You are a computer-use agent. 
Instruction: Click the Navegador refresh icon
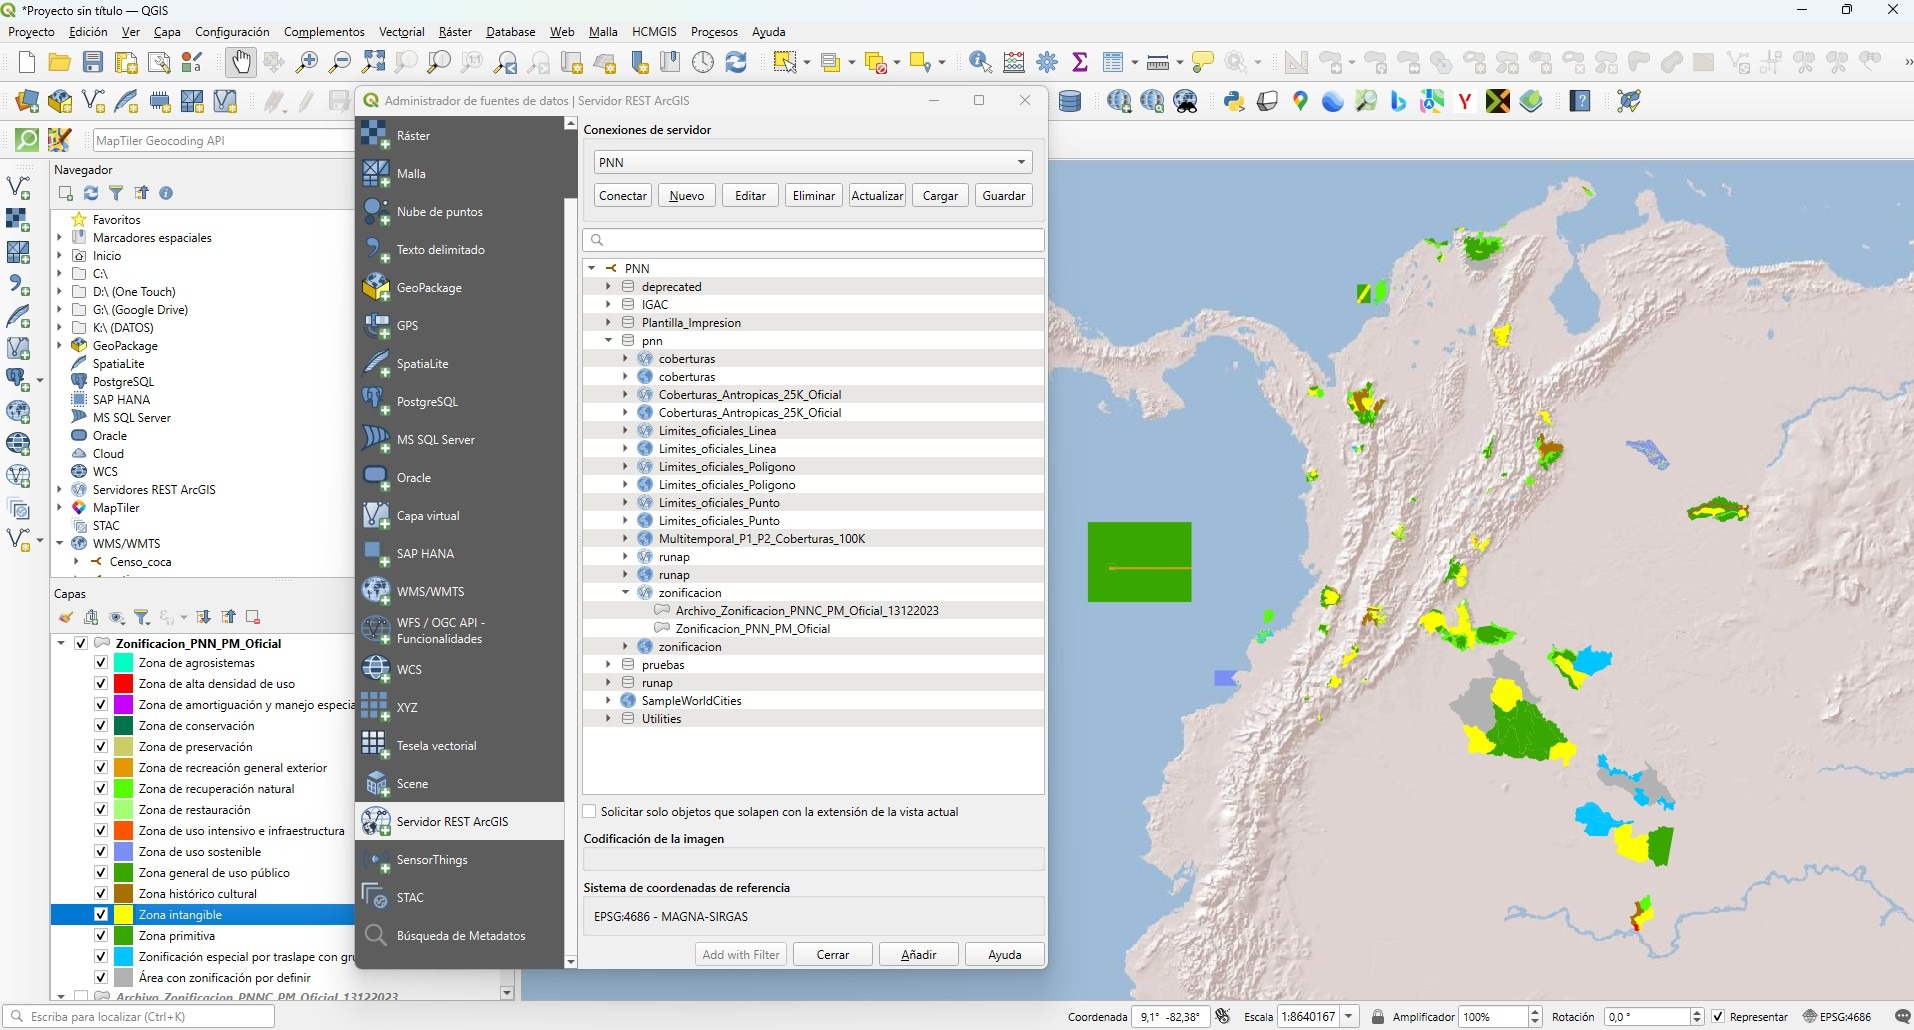point(91,193)
